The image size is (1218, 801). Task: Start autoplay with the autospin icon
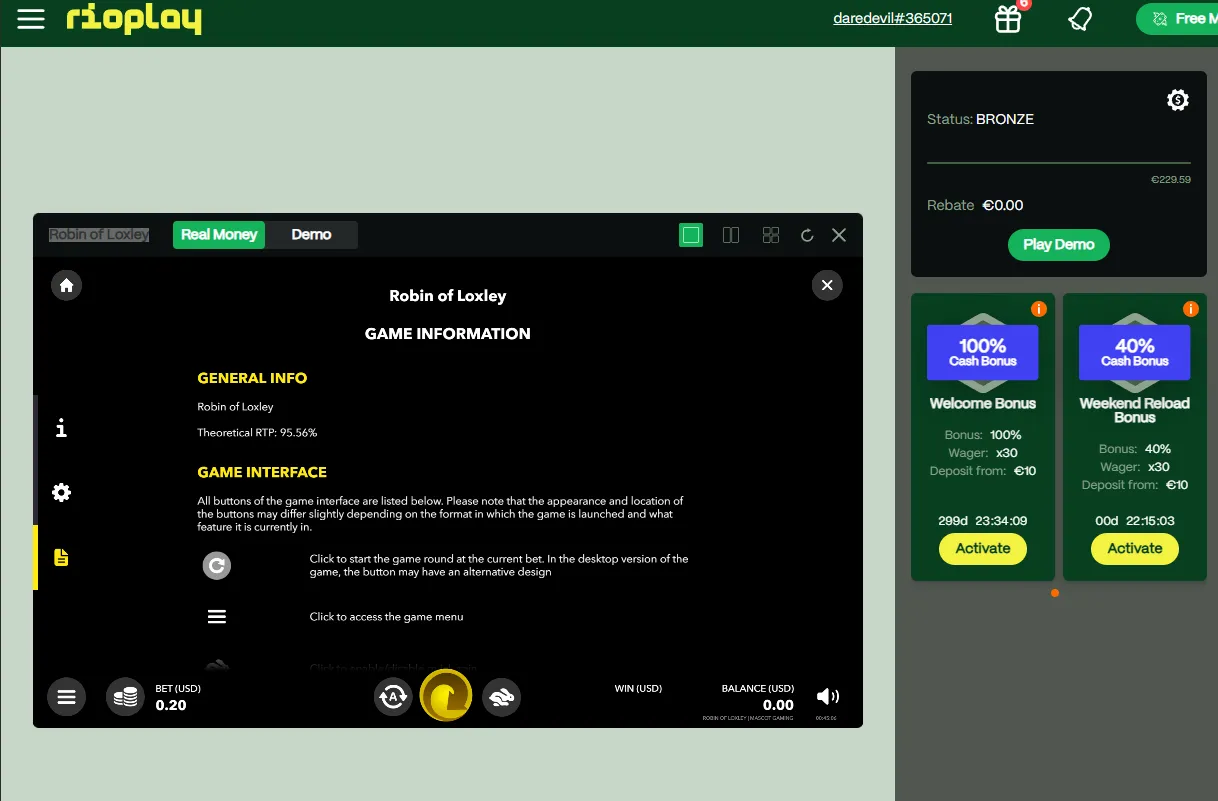[393, 696]
